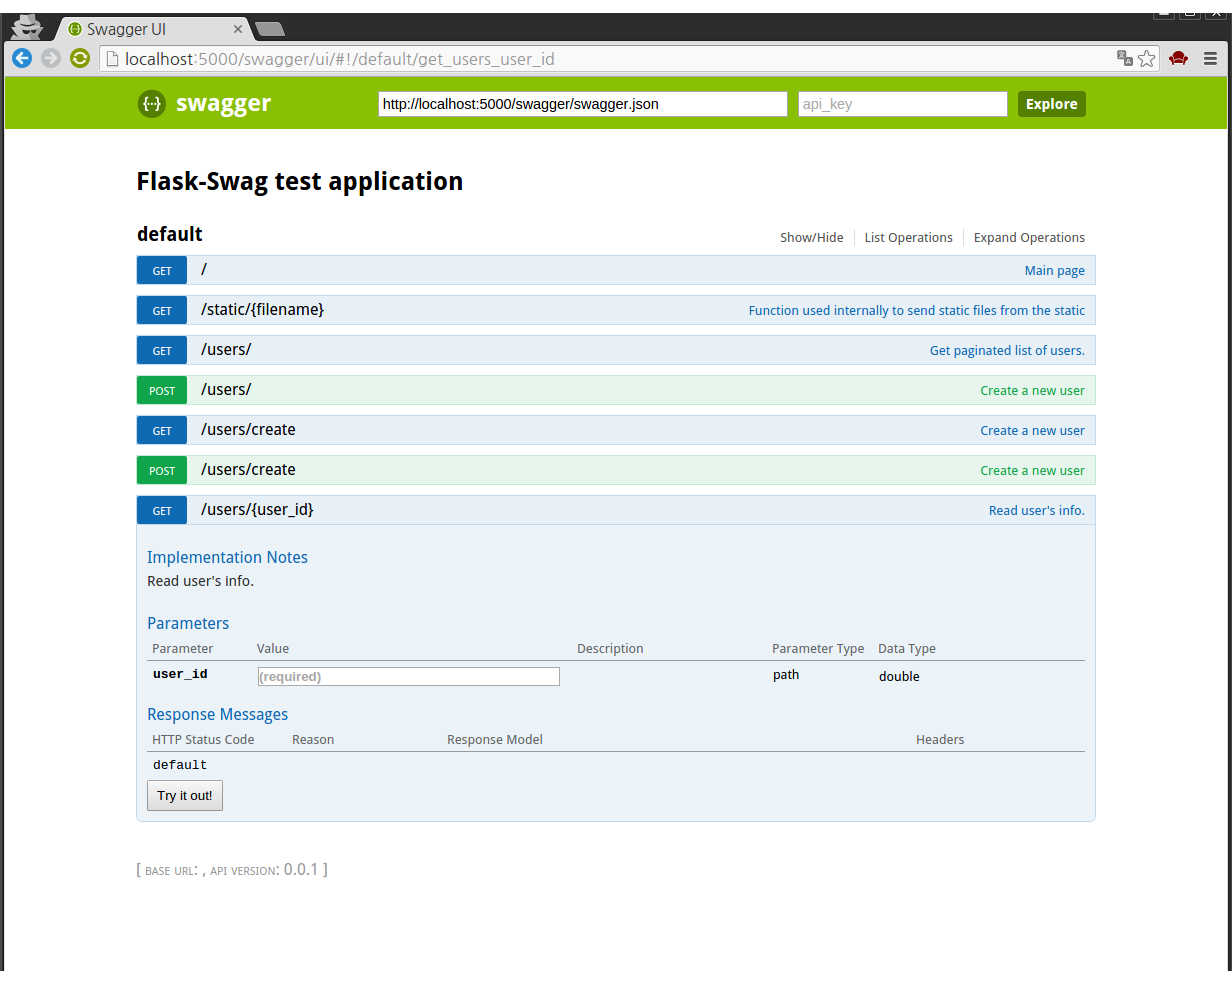
Task: Click the user_id required value field
Action: pos(409,677)
